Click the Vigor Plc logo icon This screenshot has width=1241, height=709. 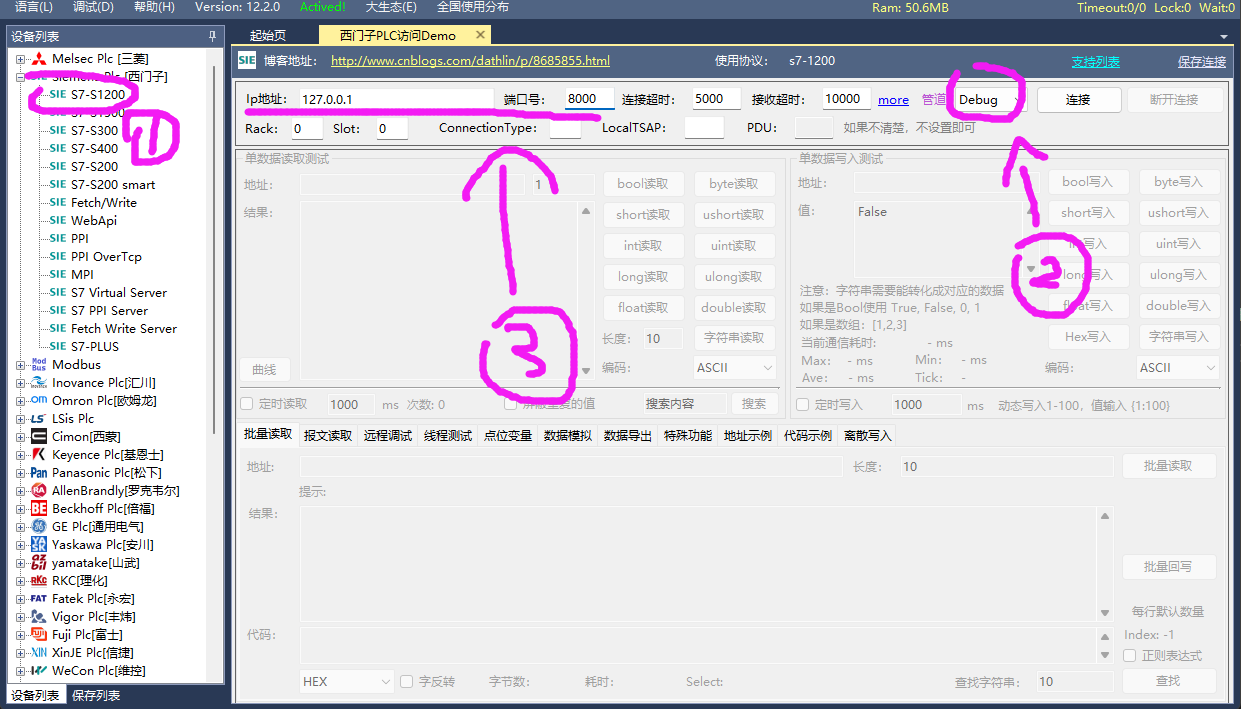click(39, 616)
